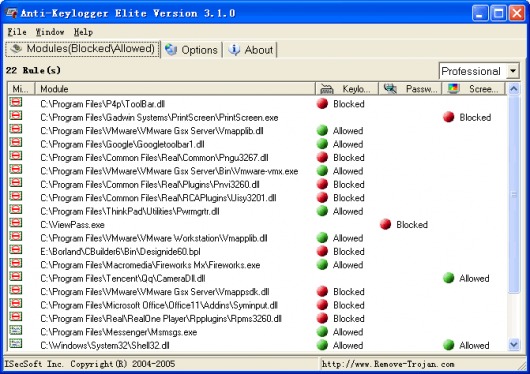Sort by the Keylogger column header
Image resolution: width=530 pixels, height=374 pixels.
coord(347,89)
